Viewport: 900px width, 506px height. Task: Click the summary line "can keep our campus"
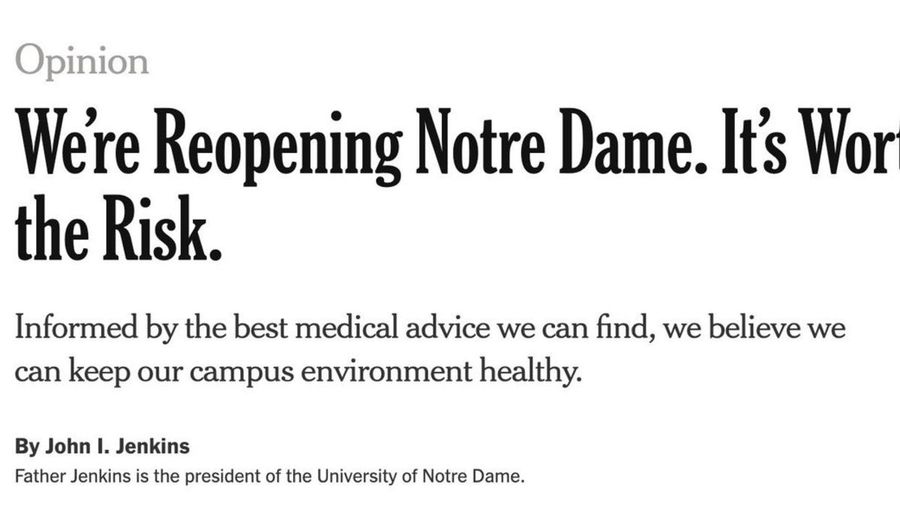coord(298,372)
